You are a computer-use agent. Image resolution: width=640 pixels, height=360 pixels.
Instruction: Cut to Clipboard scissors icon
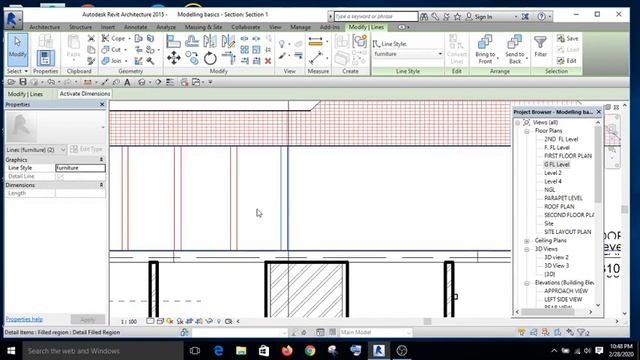(x=91, y=38)
